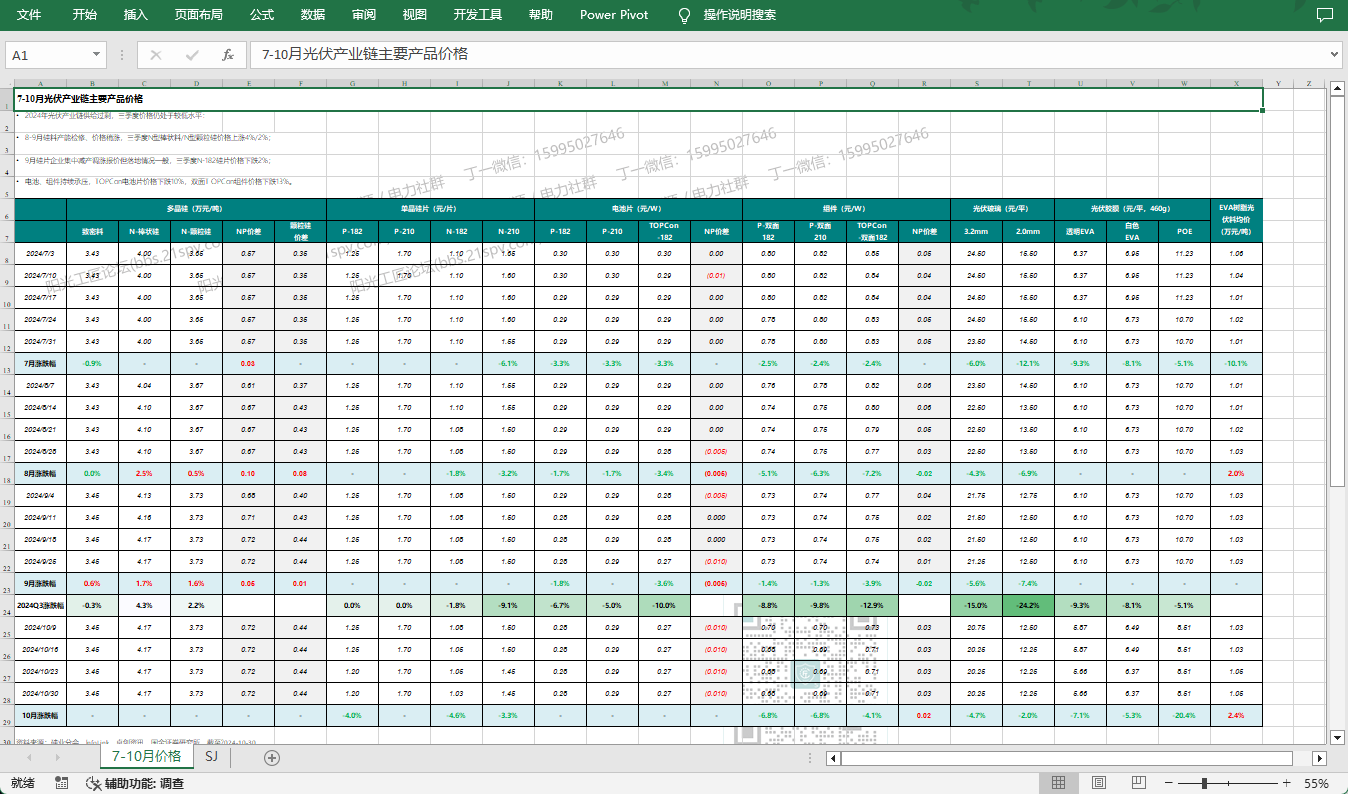Switch to the 视图 ribbon tab
Image resolution: width=1348 pixels, height=794 pixels.
pyautogui.click(x=414, y=15)
